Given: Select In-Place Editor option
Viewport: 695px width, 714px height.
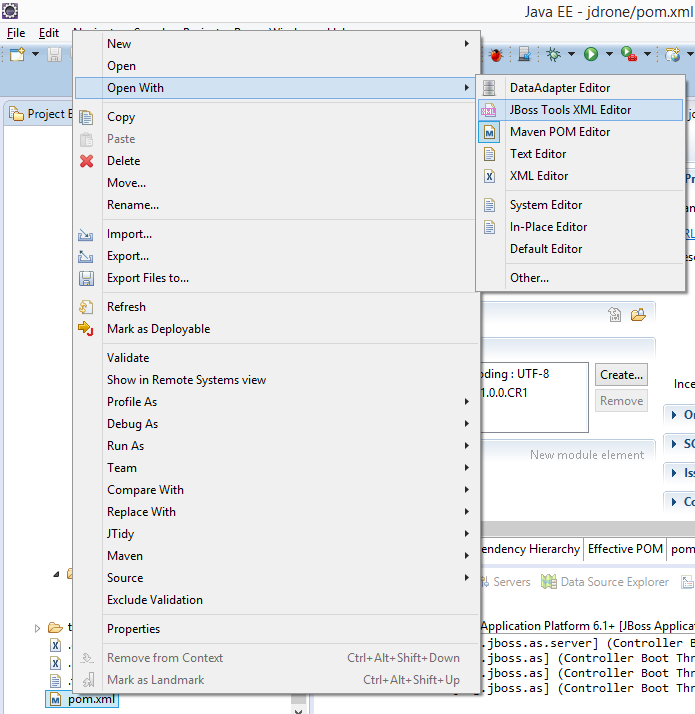Looking at the screenshot, I should [x=580, y=227].
